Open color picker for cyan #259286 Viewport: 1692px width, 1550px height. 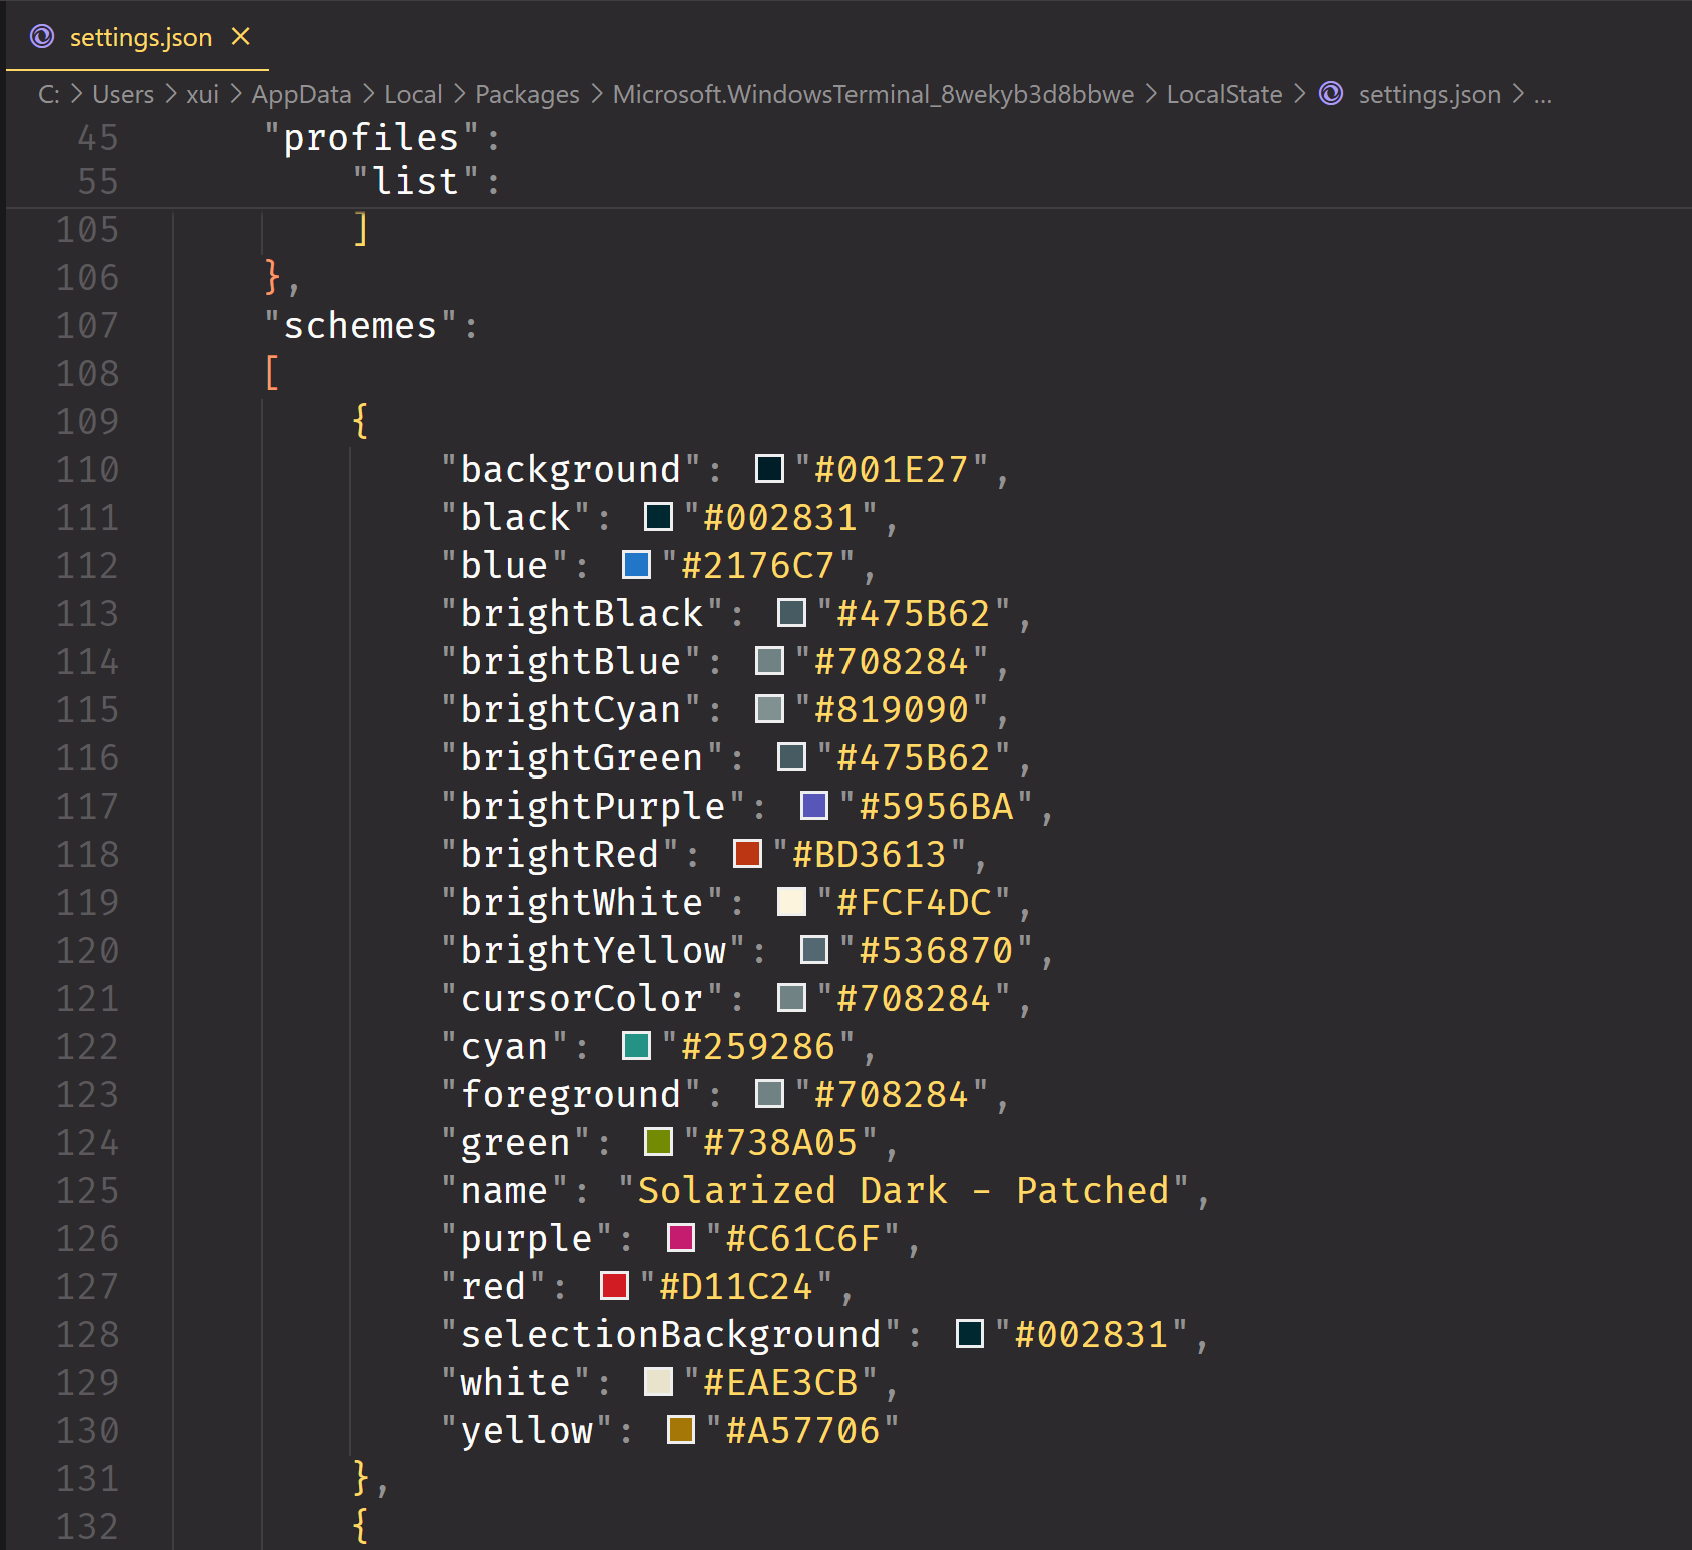[x=636, y=1046]
